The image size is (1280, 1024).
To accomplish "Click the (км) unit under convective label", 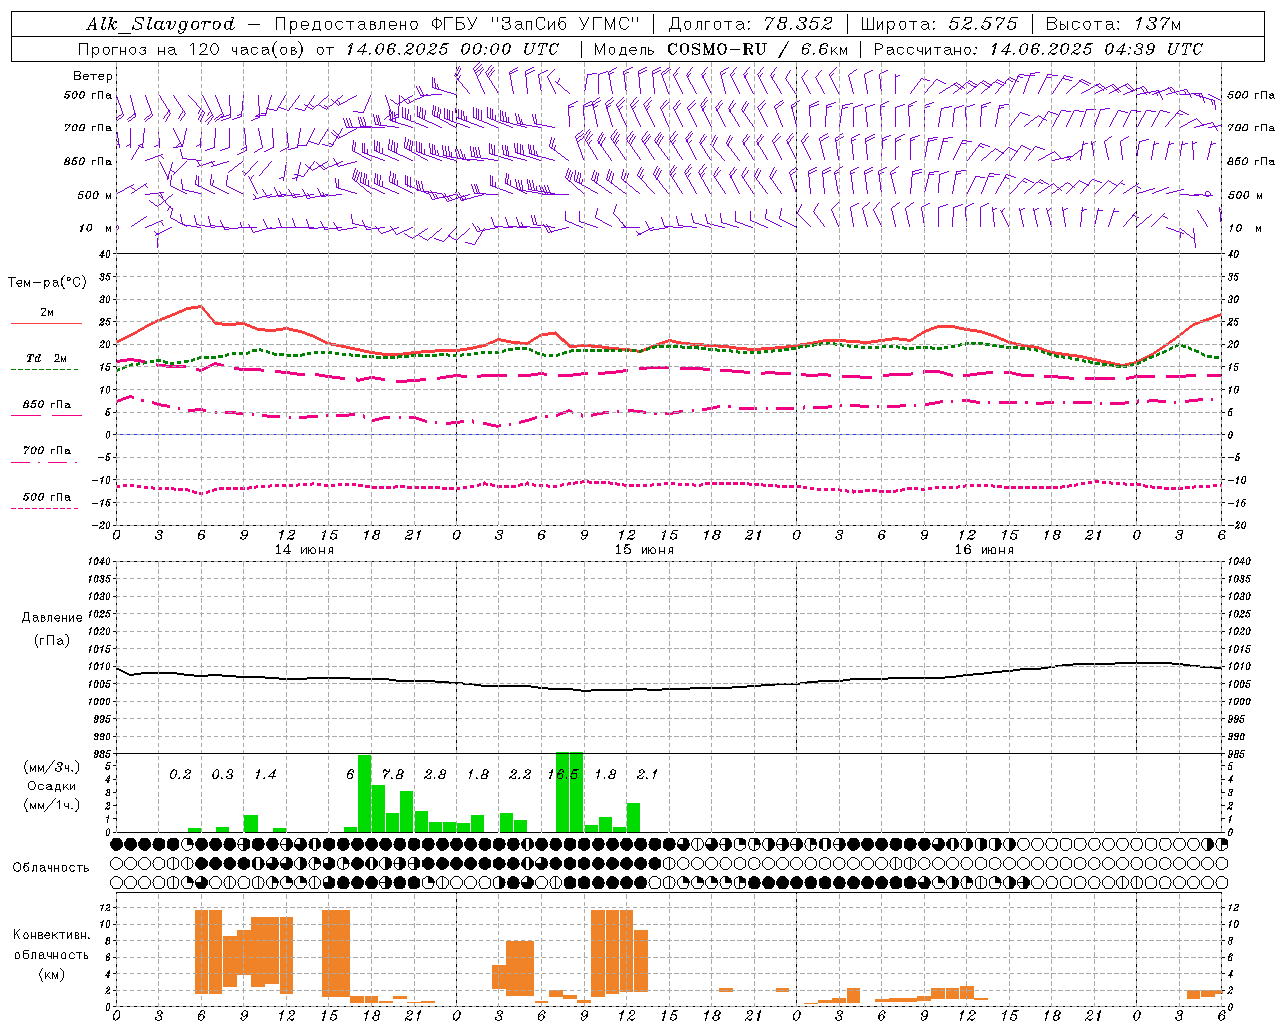I will [x=52, y=974].
